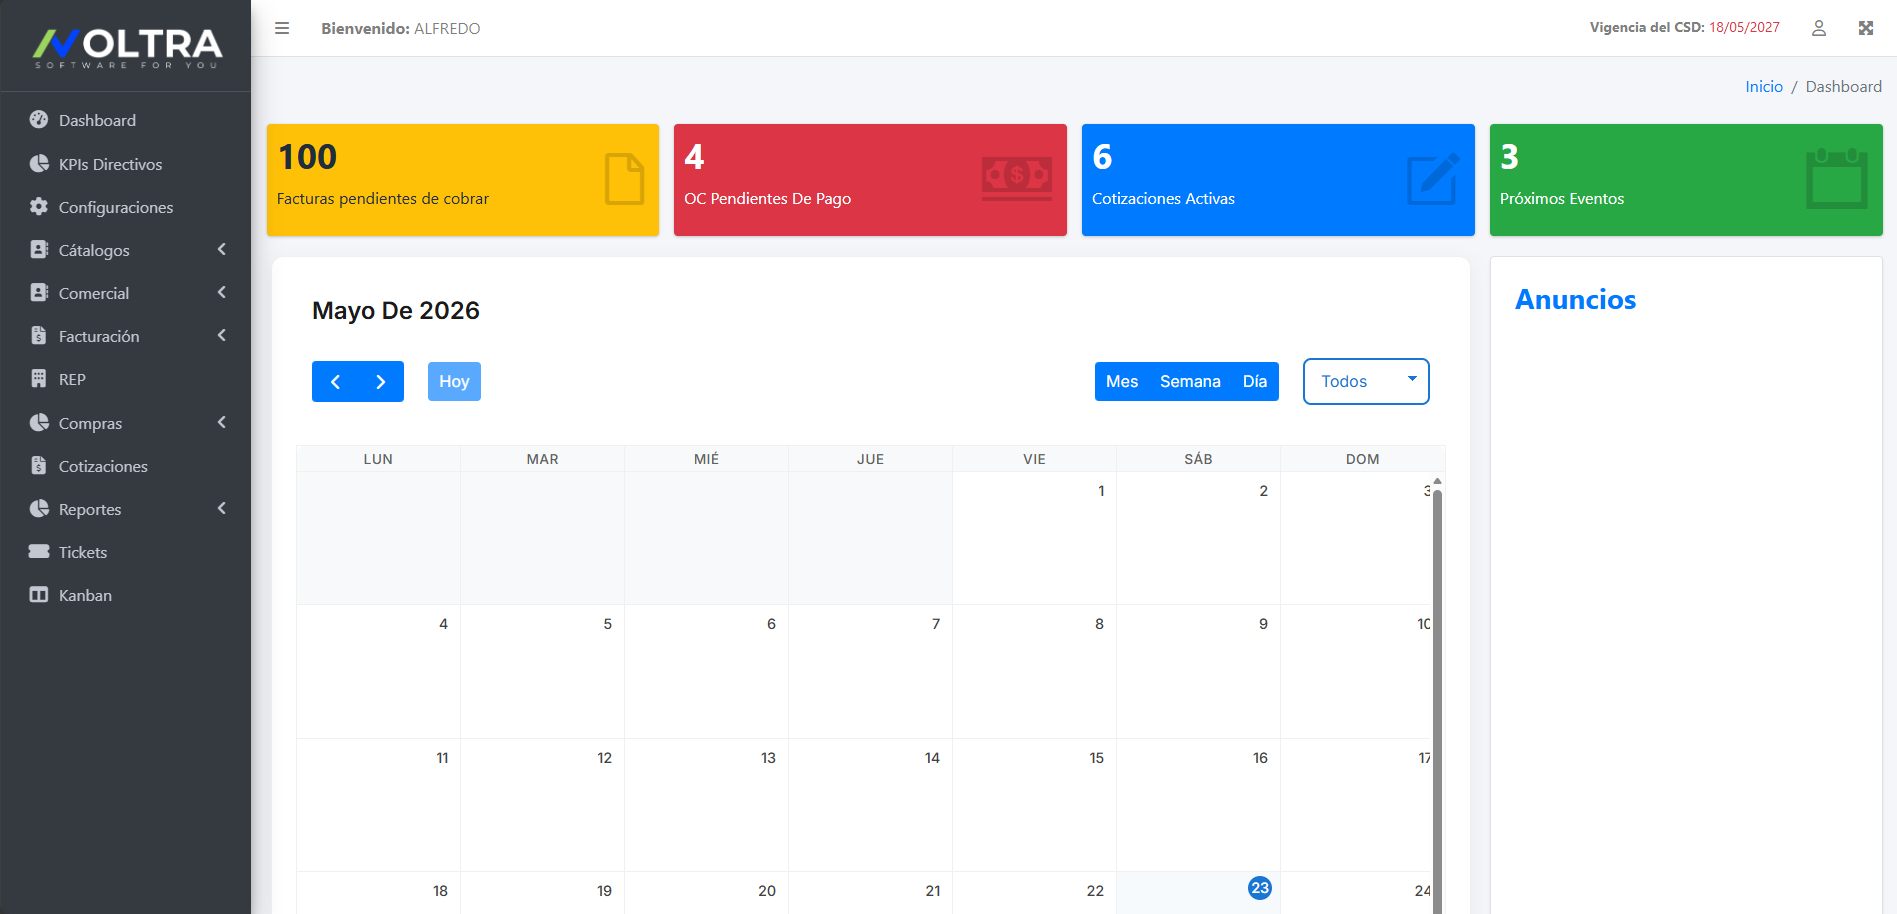1897x914 pixels.
Task: Follow the Inicio breadcrumb link
Action: pyautogui.click(x=1764, y=87)
